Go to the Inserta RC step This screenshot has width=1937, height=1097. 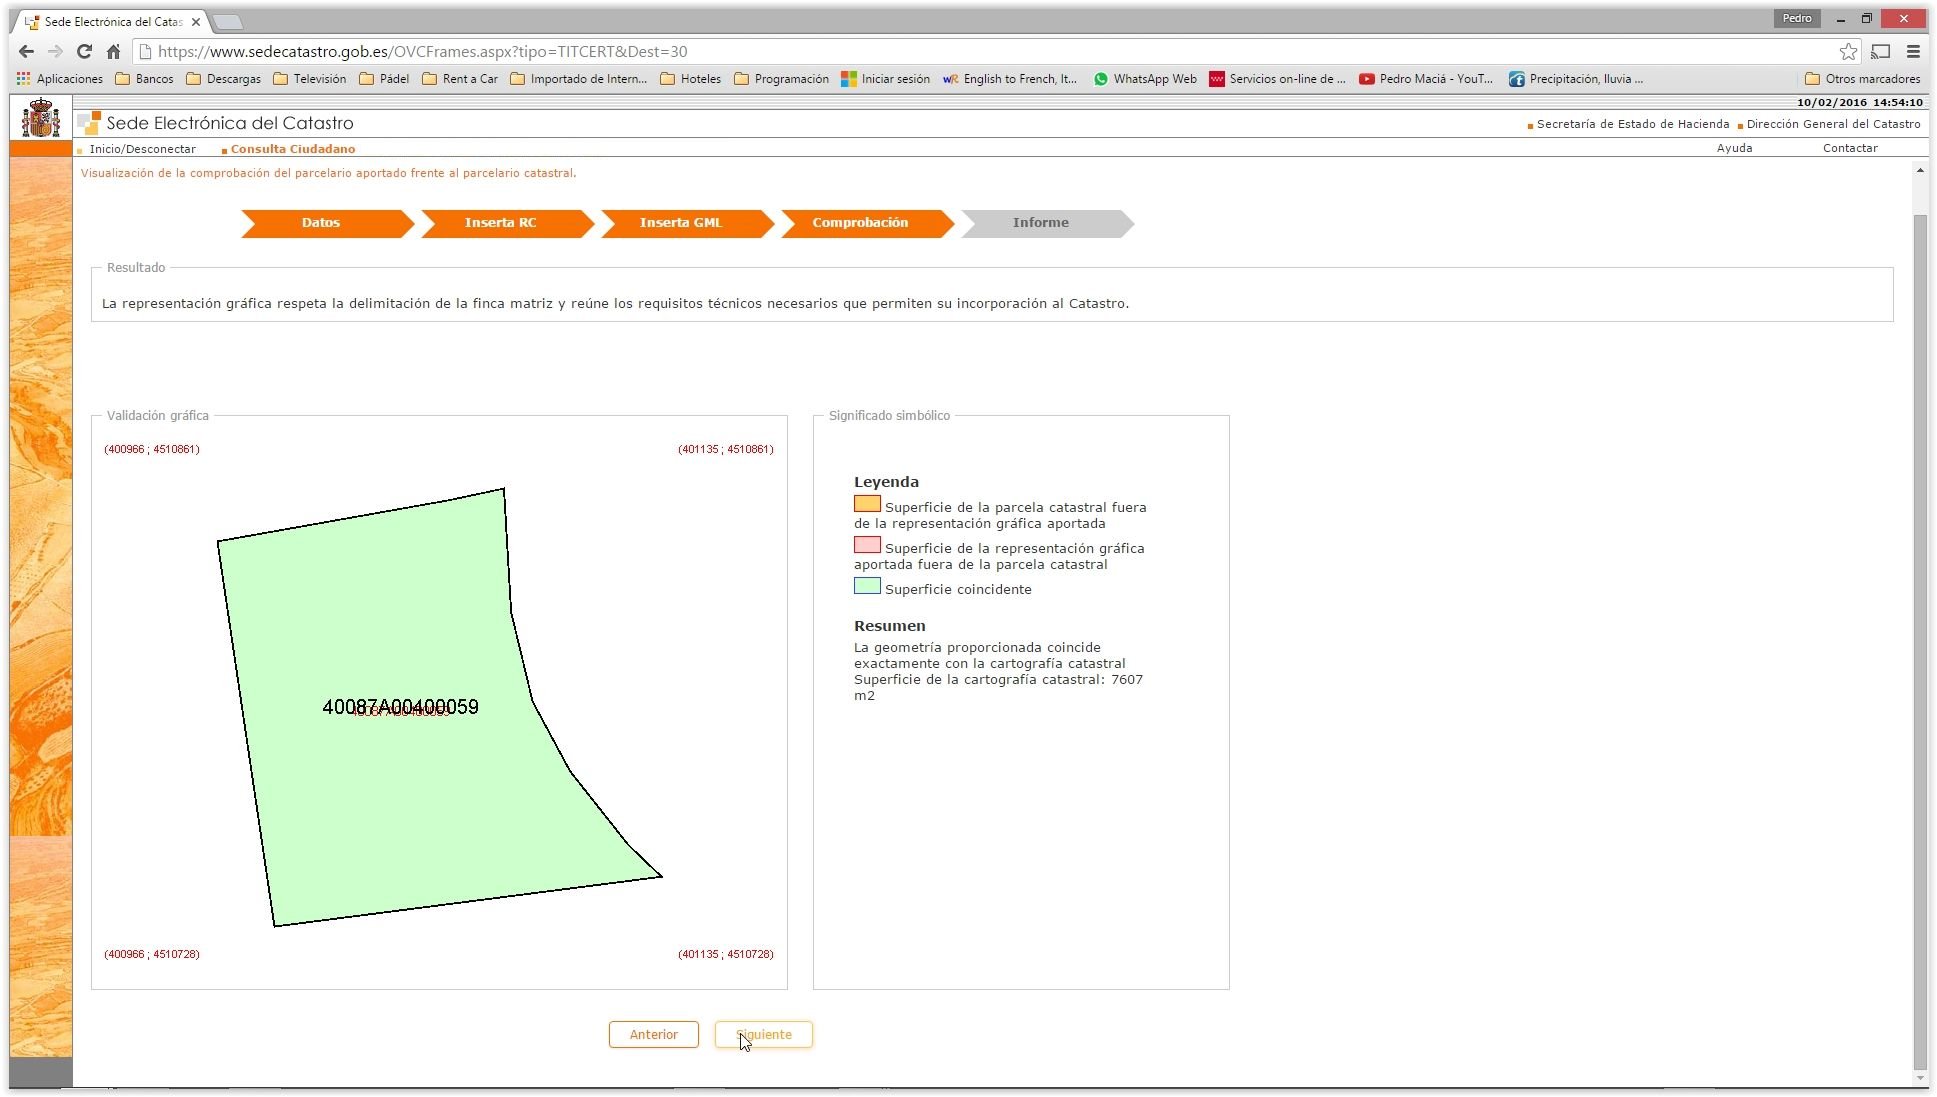pyautogui.click(x=506, y=223)
